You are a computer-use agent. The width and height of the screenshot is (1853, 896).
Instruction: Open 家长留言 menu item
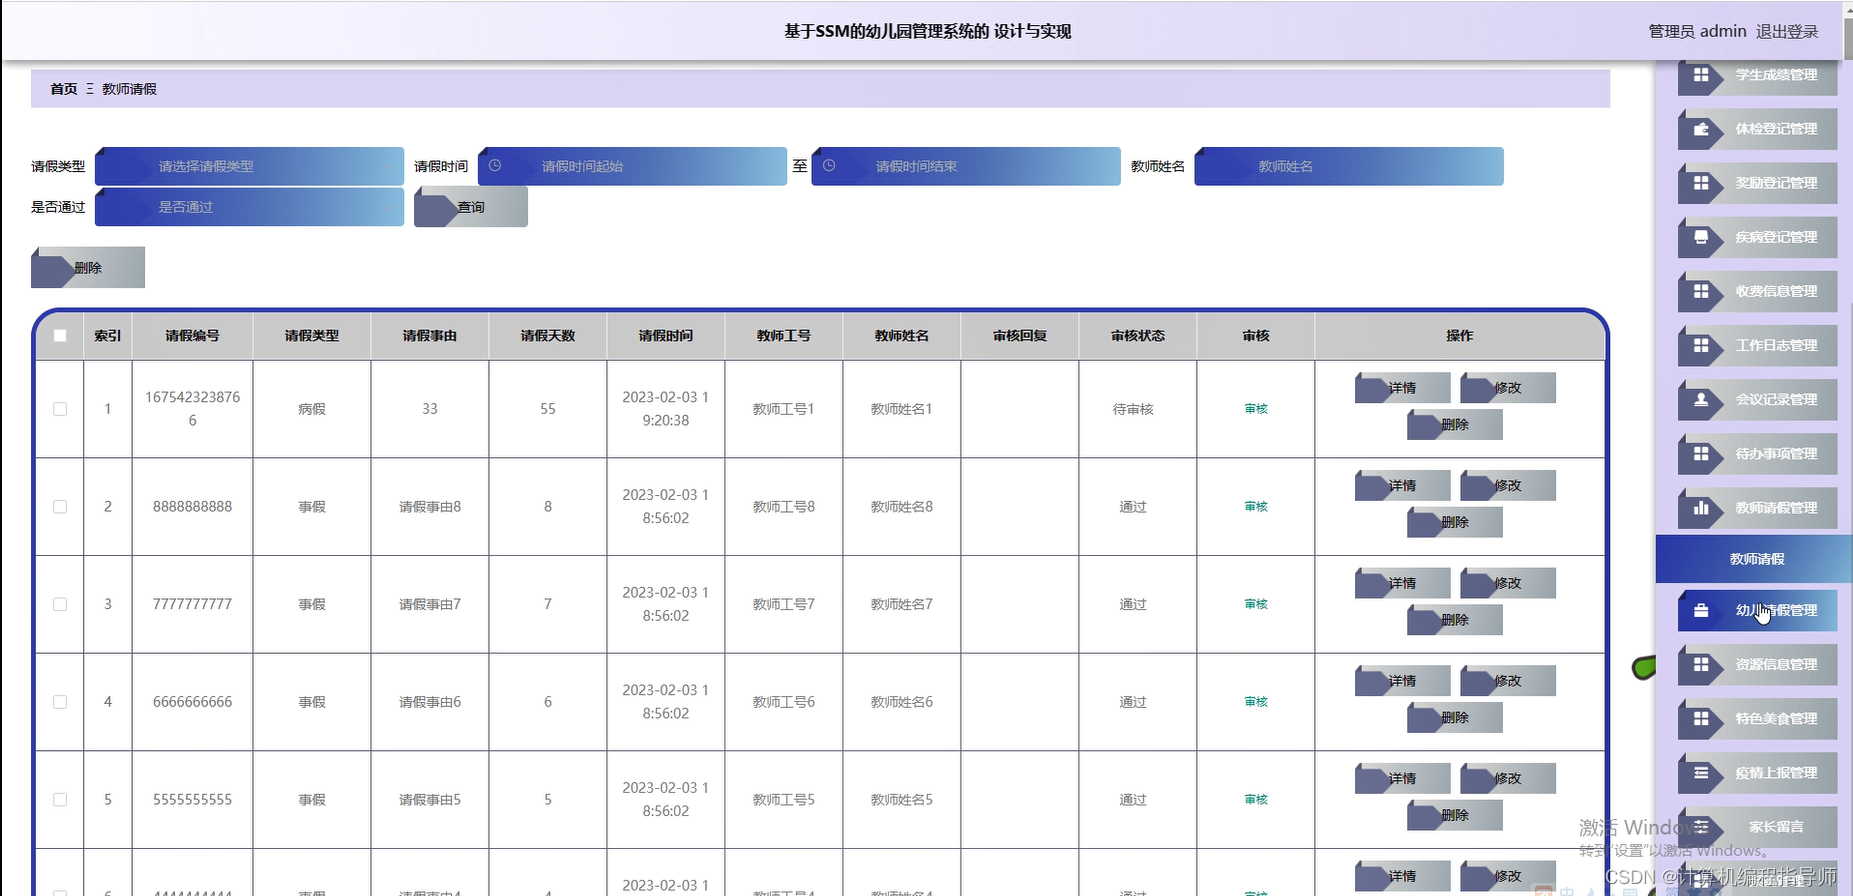click(1757, 827)
